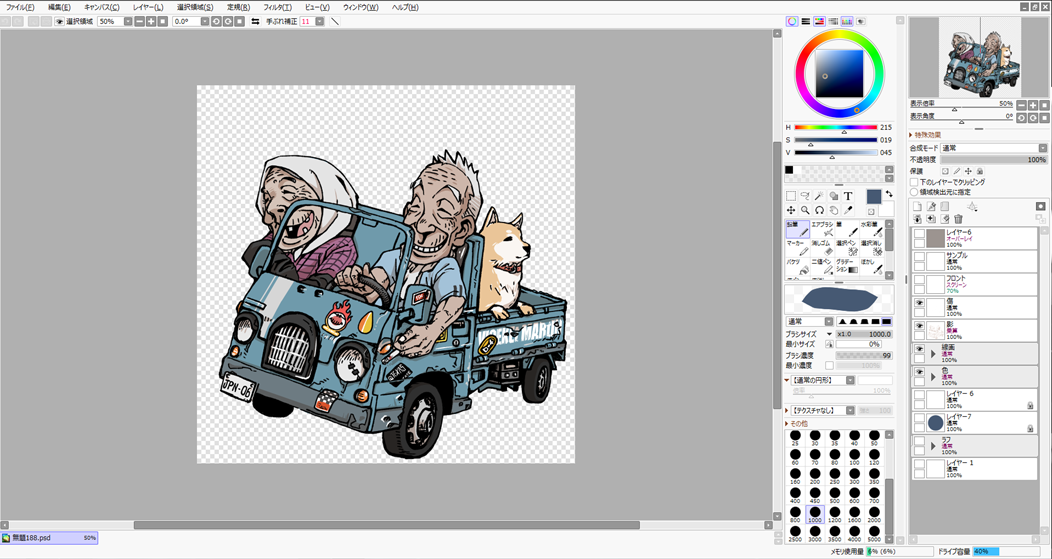Open the 【テクスチャなし】 texture dropdown

pos(820,410)
